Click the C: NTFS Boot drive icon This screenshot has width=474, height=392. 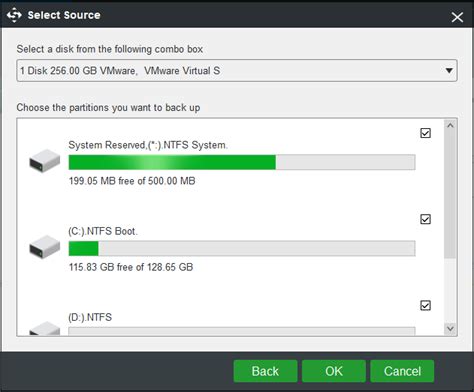pos(45,247)
